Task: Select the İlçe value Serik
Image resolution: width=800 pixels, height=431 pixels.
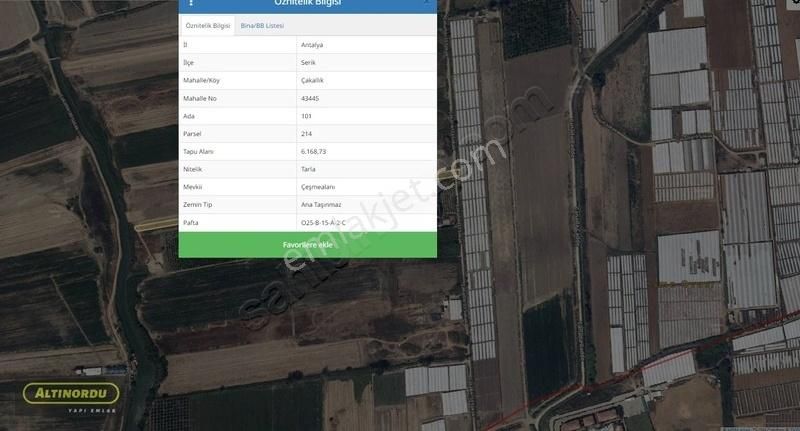Action: pyautogui.click(x=308, y=62)
